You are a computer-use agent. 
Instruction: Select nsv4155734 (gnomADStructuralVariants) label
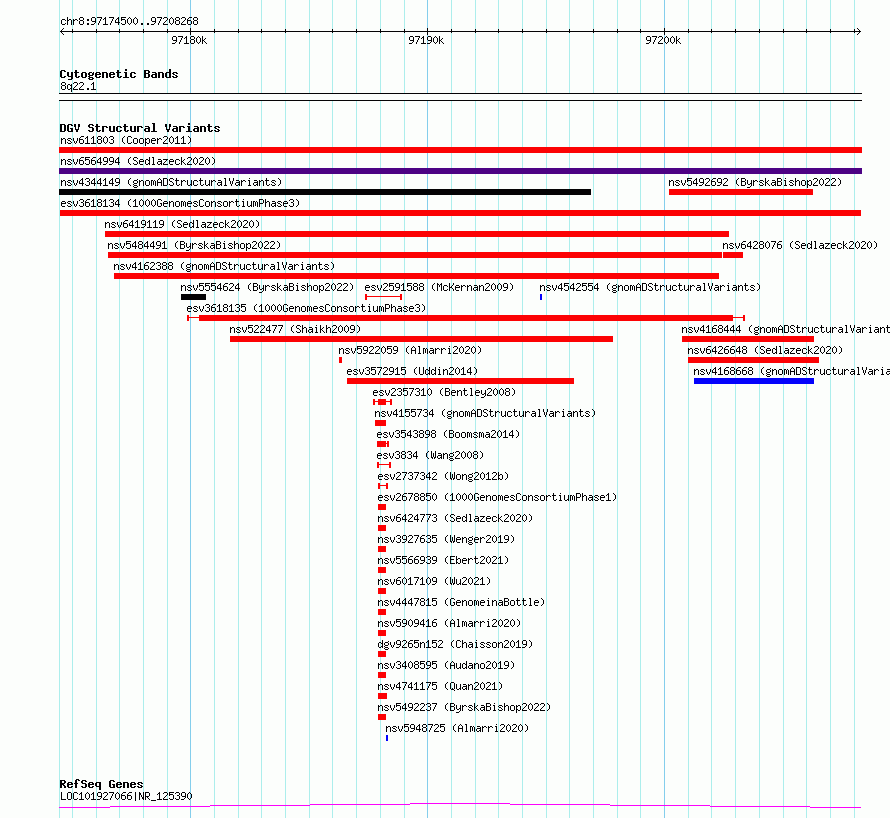pyautogui.click(x=485, y=413)
